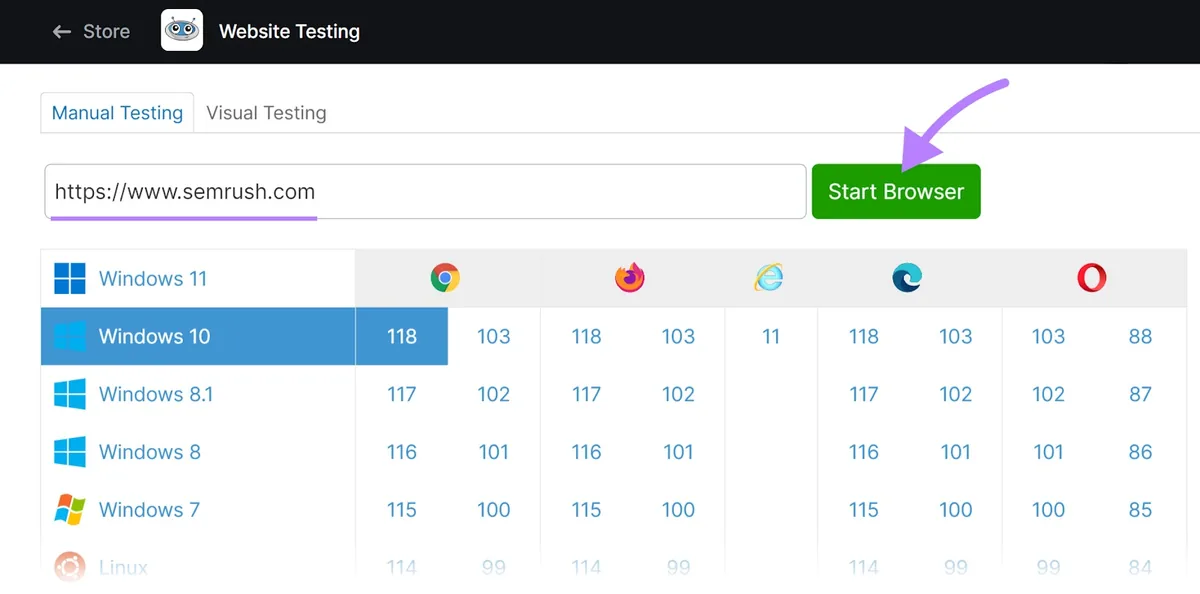Click the Ubuntu Linux logo icon
1200x594 pixels.
(x=70, y=567)
